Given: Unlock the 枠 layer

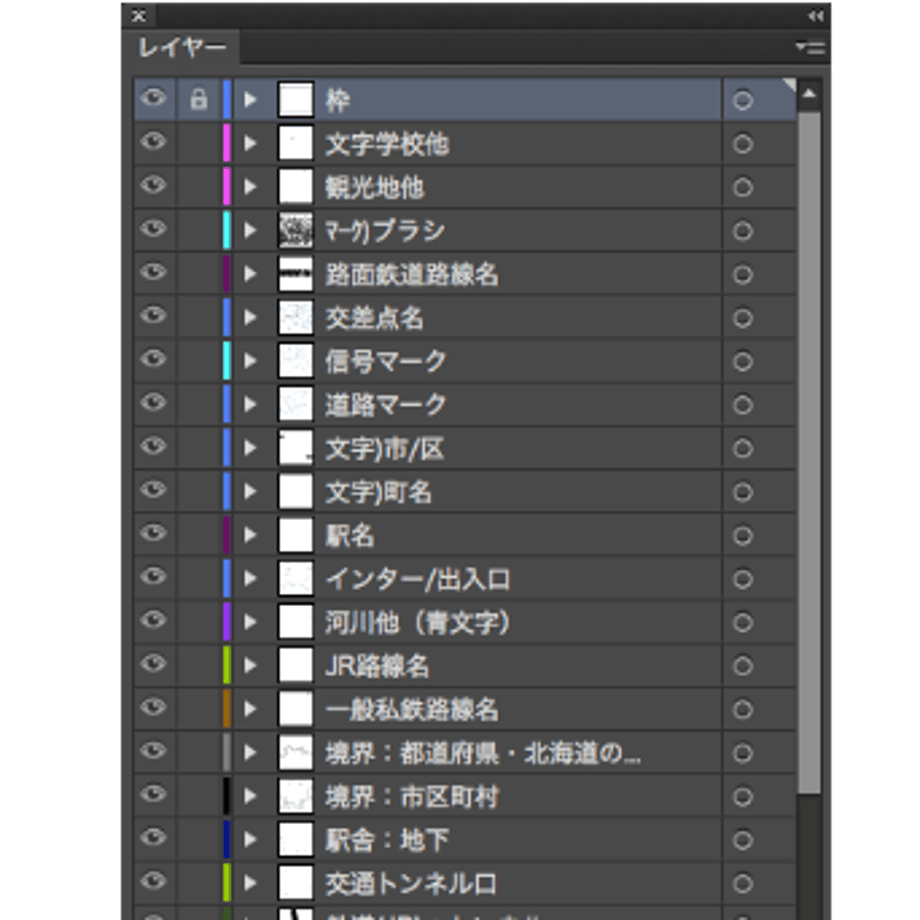Looking at the screenshot, I should 199,99.
